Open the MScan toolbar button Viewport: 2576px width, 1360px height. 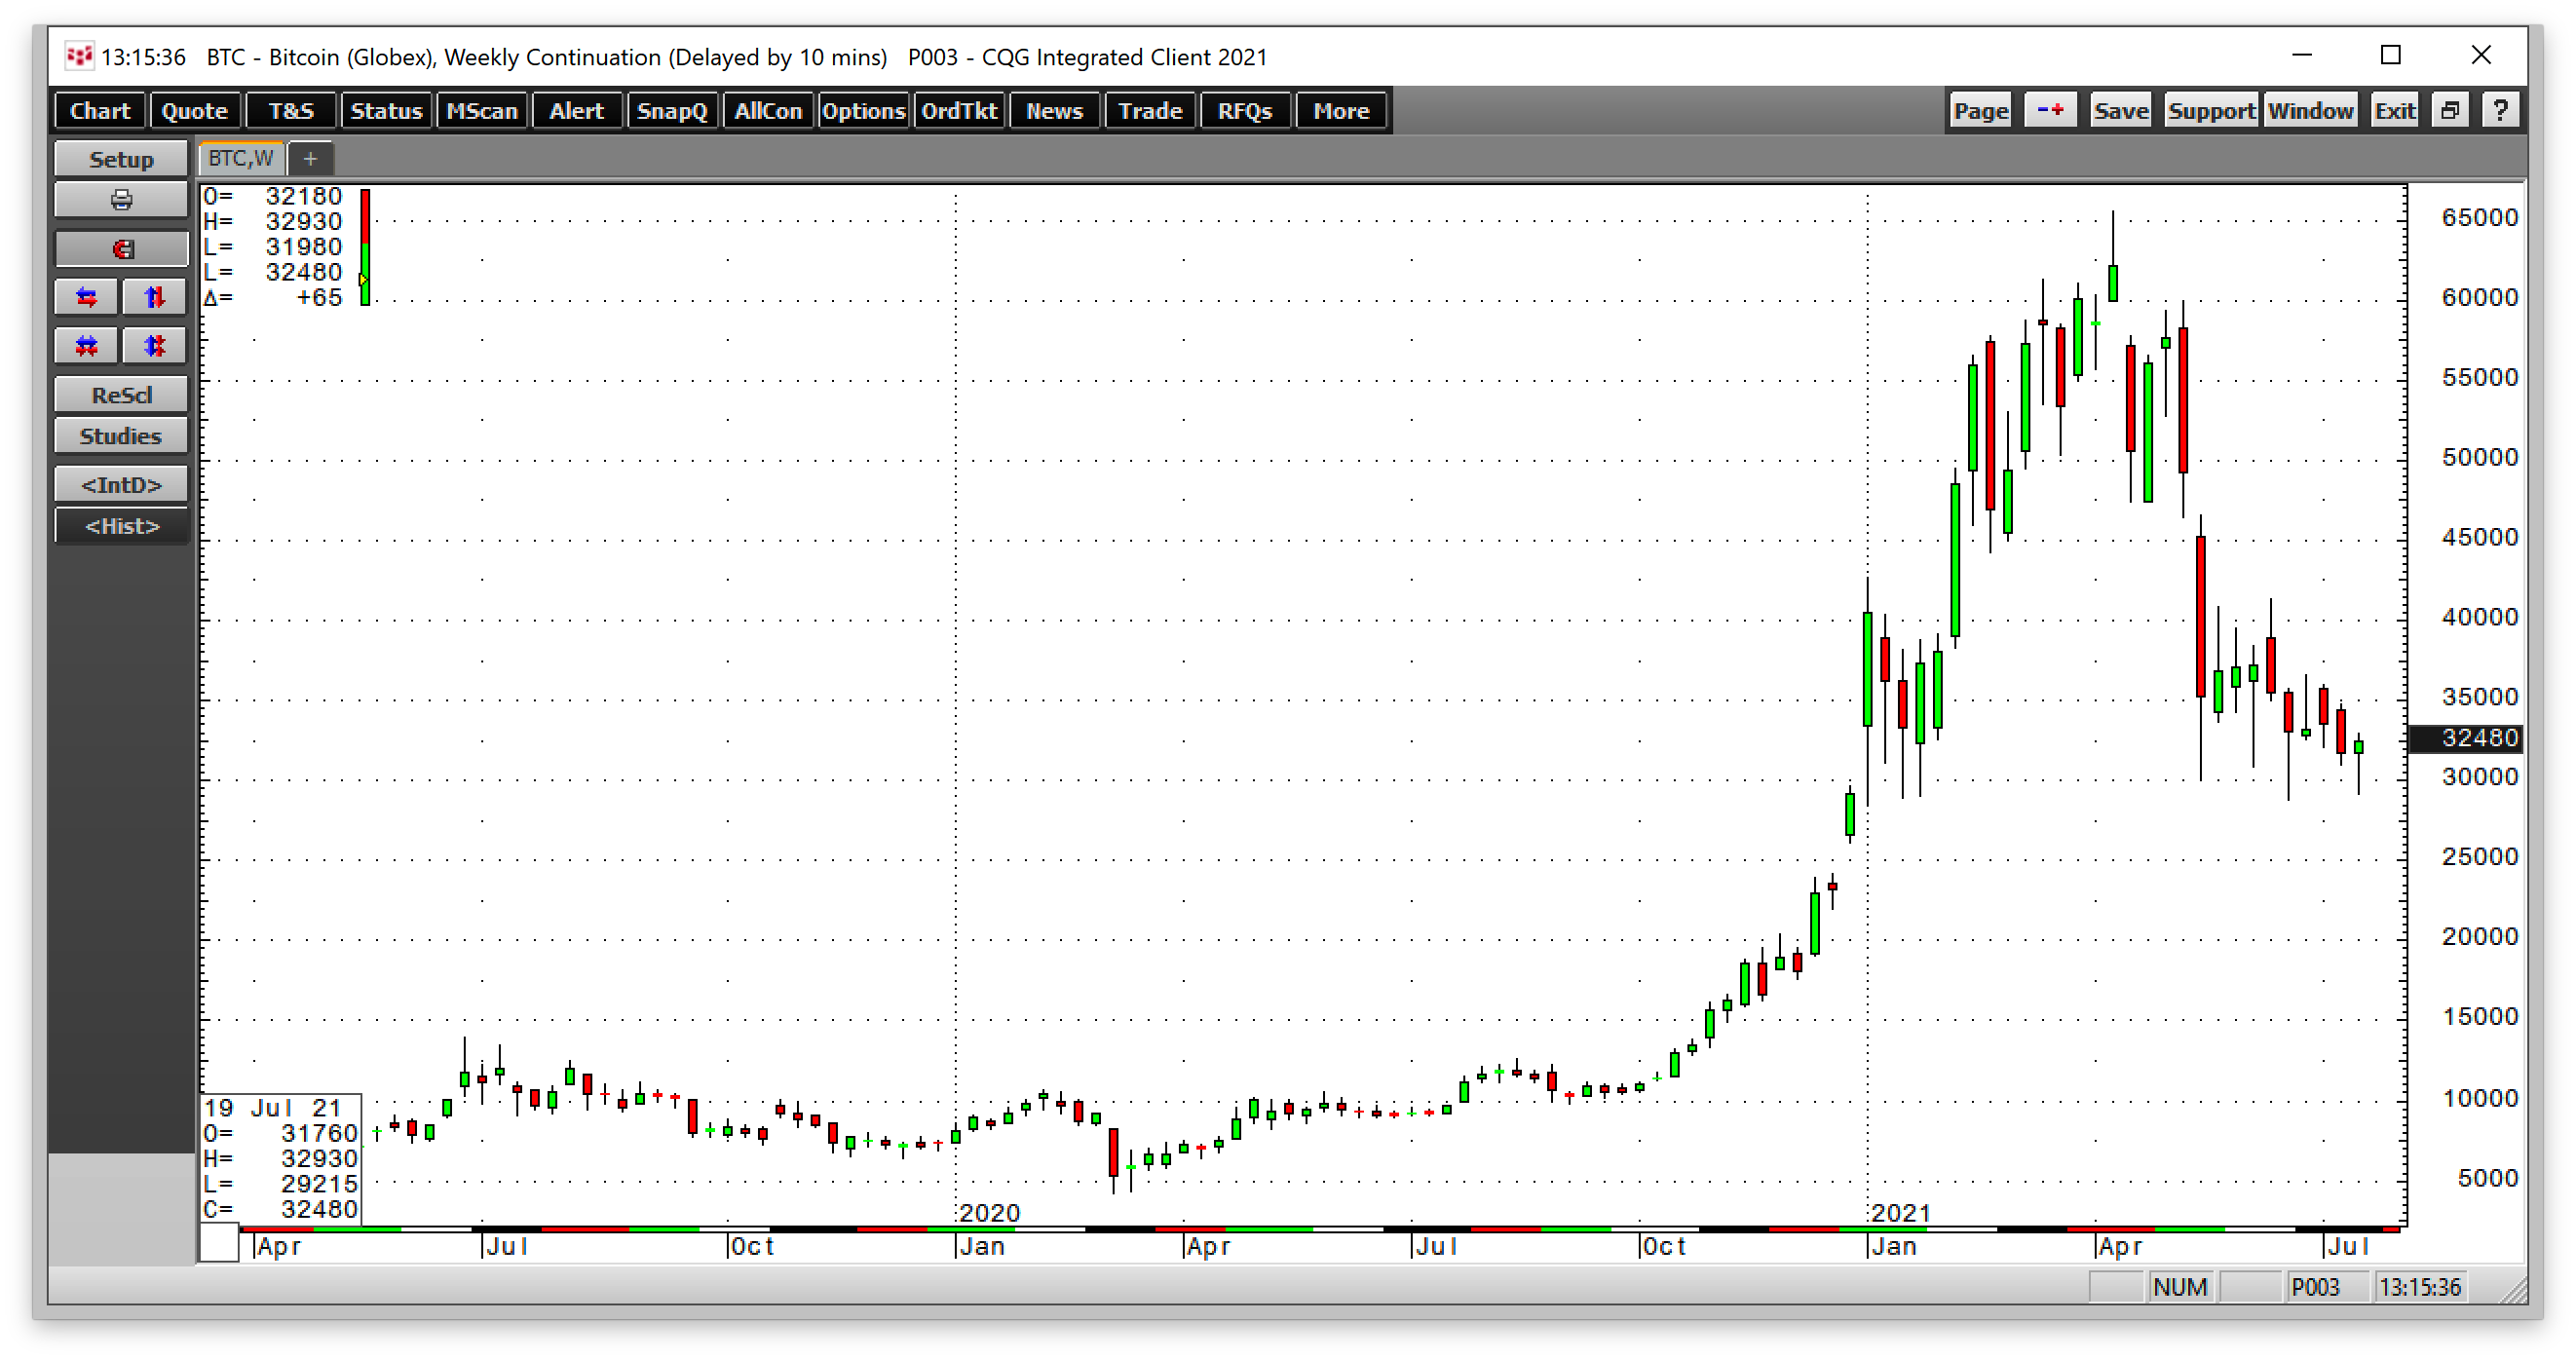click(x=482, y=110)
